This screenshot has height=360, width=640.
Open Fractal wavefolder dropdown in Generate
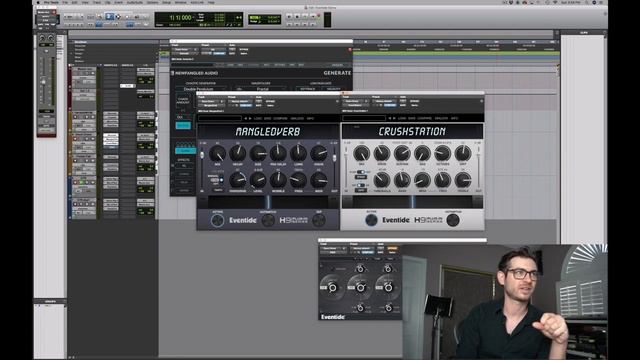point(262,89)
